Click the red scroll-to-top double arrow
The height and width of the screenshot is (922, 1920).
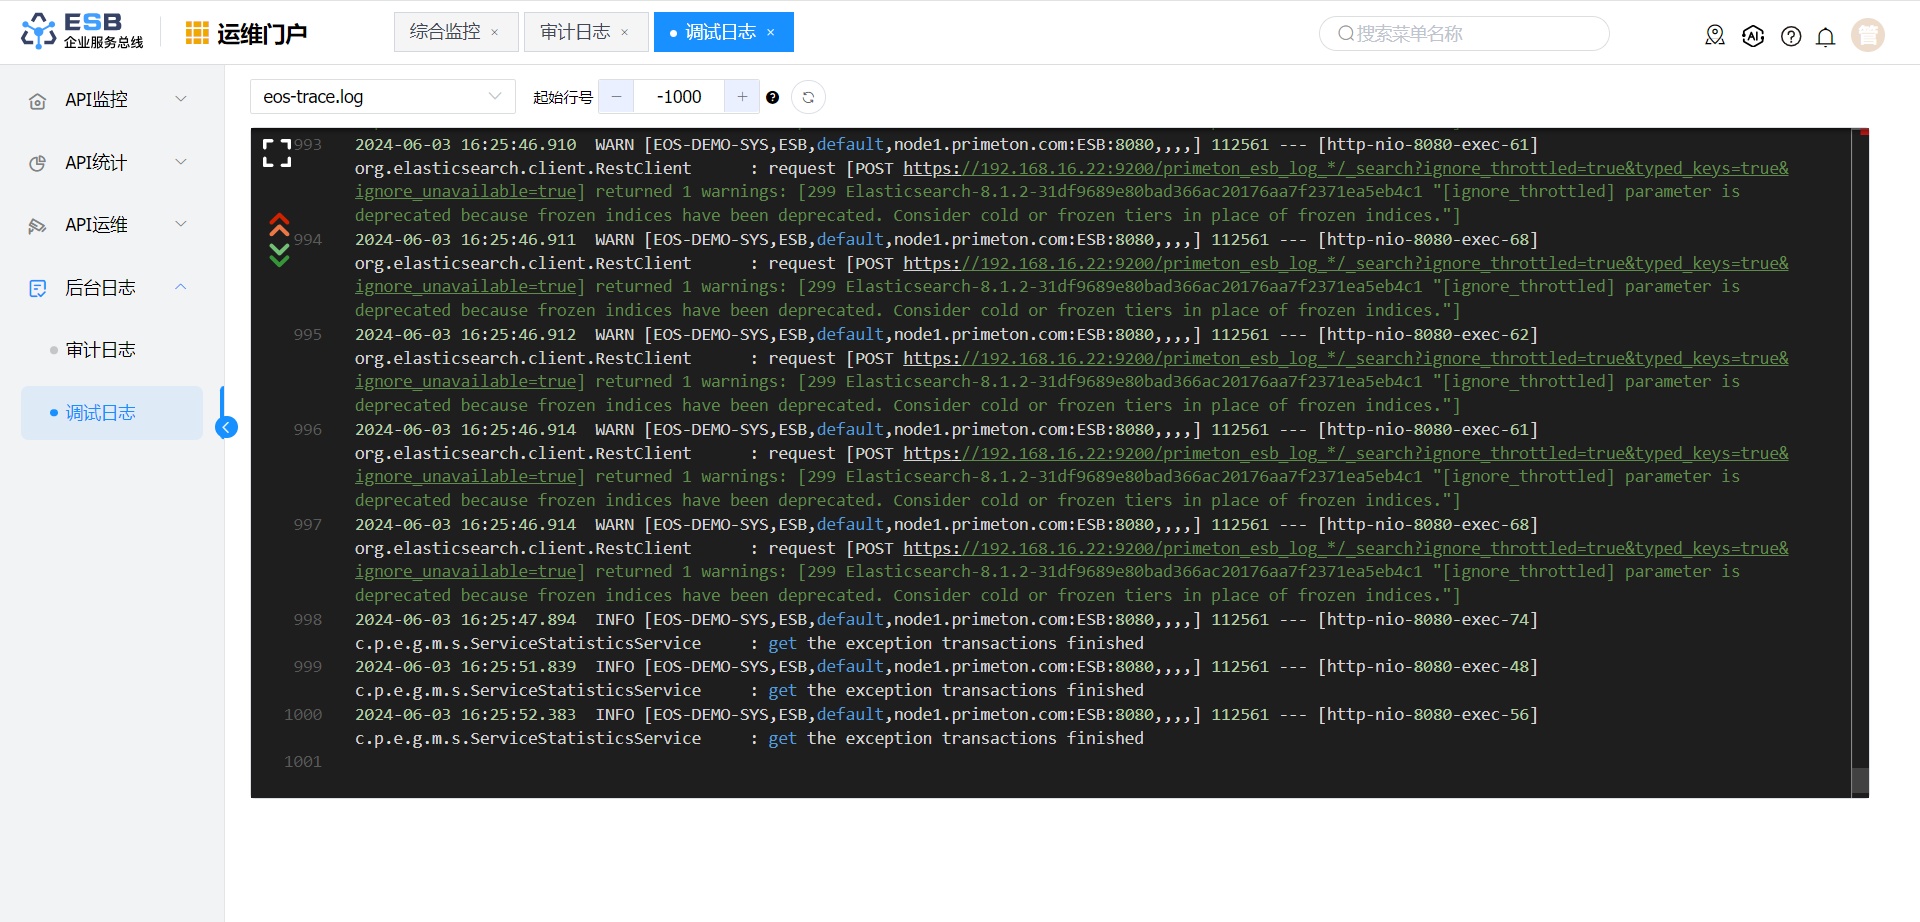[x=279, y=224]
